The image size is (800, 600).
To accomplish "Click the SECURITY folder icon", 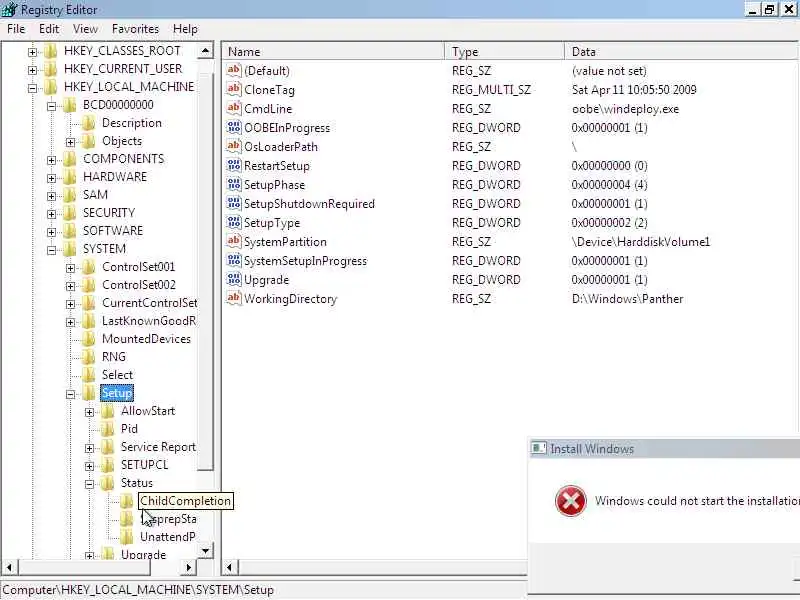I will point(69,213).
